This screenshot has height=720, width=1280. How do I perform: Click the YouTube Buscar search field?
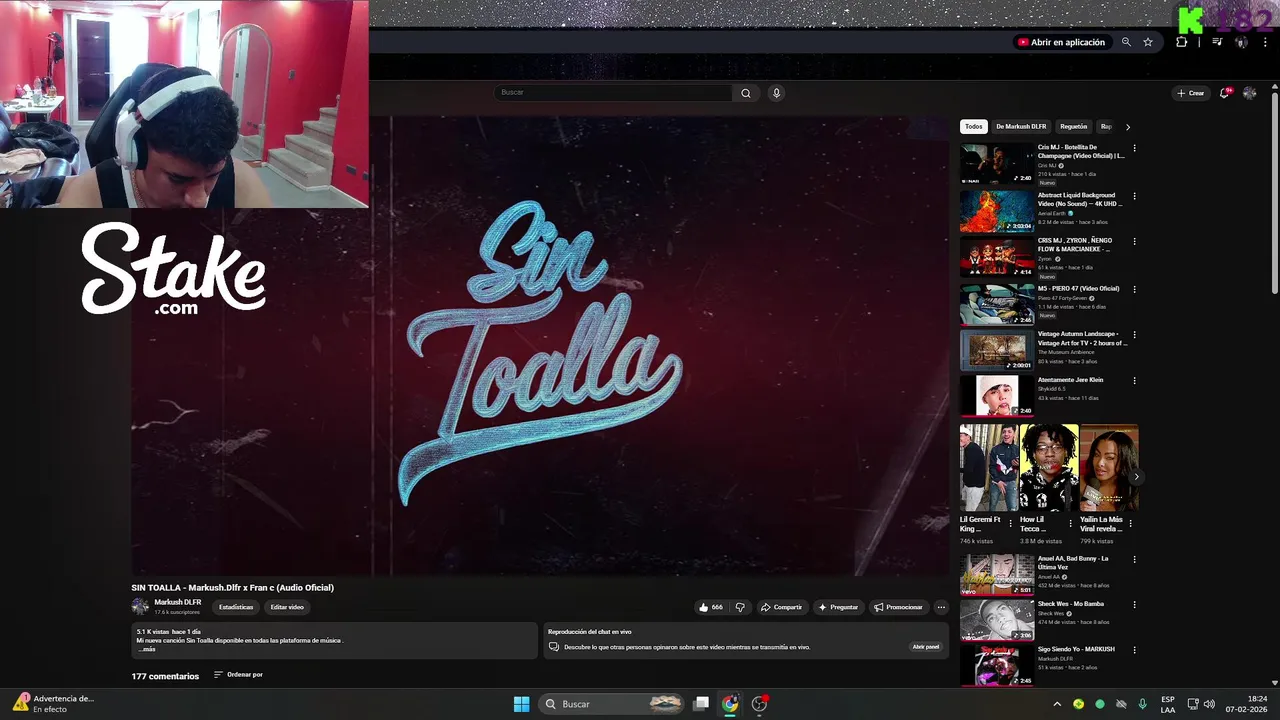click(x=614, y=93)
